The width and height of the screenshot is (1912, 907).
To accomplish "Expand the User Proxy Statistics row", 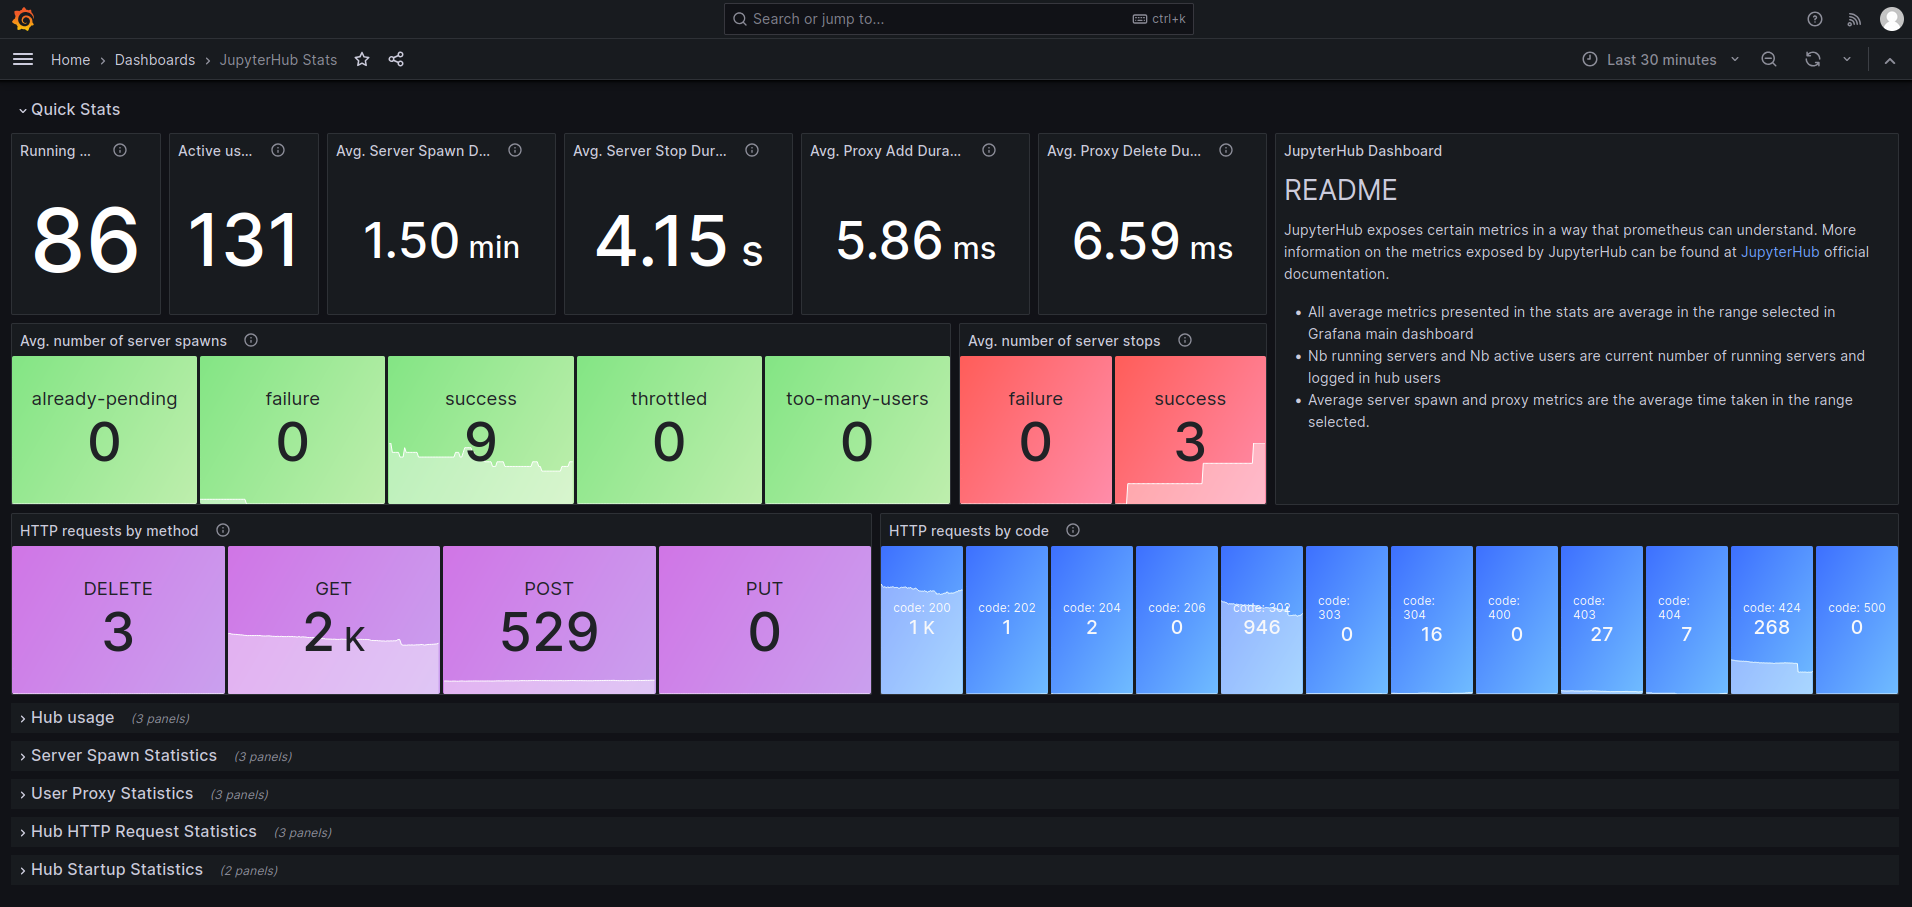I will tap(106, 794).
